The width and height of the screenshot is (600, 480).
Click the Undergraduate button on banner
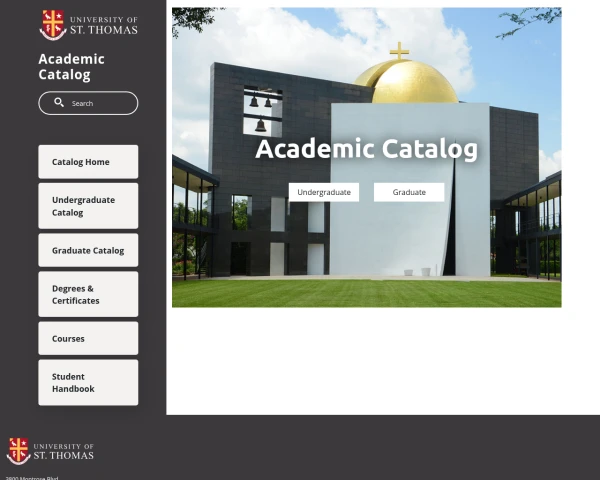pos(324,192)
